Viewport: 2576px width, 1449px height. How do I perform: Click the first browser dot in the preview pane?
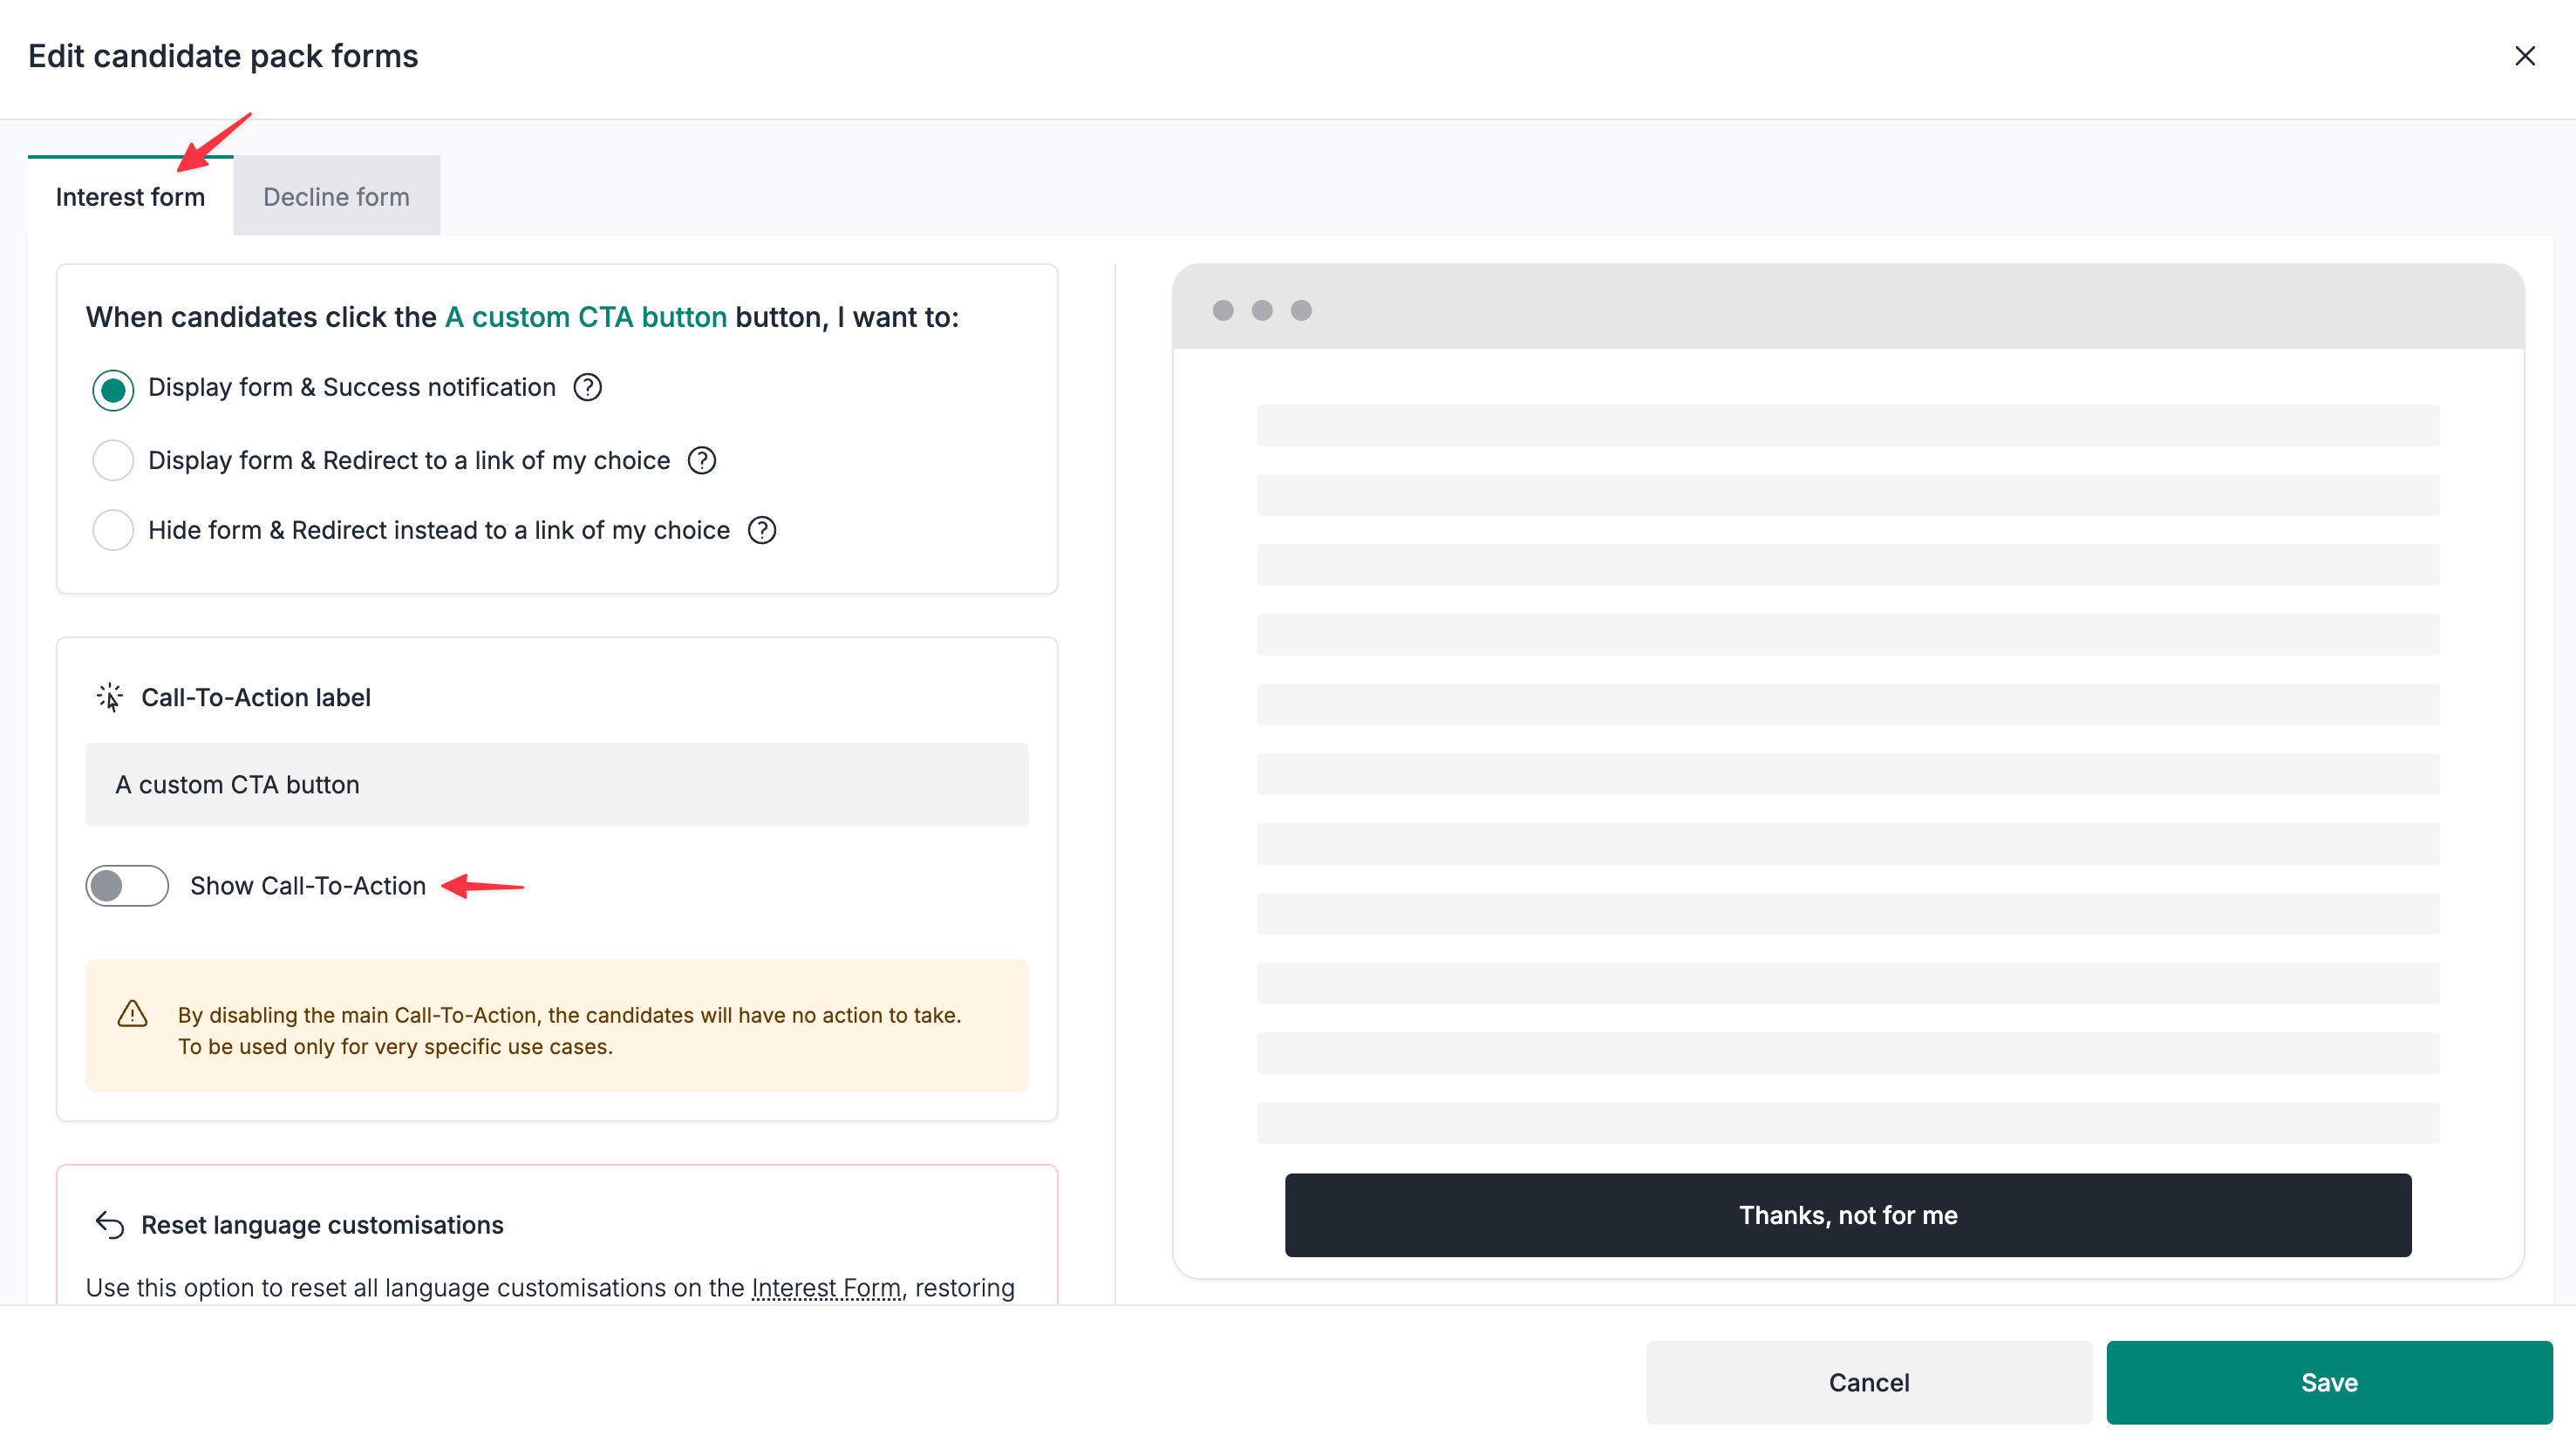[x=1223, y=311]
